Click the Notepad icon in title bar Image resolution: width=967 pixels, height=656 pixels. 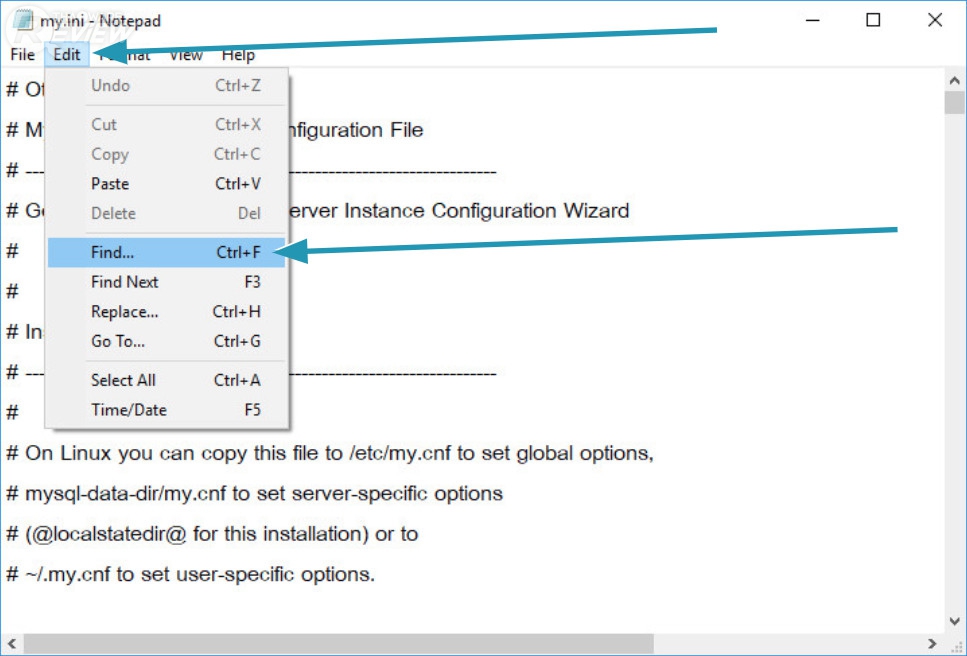23,20
